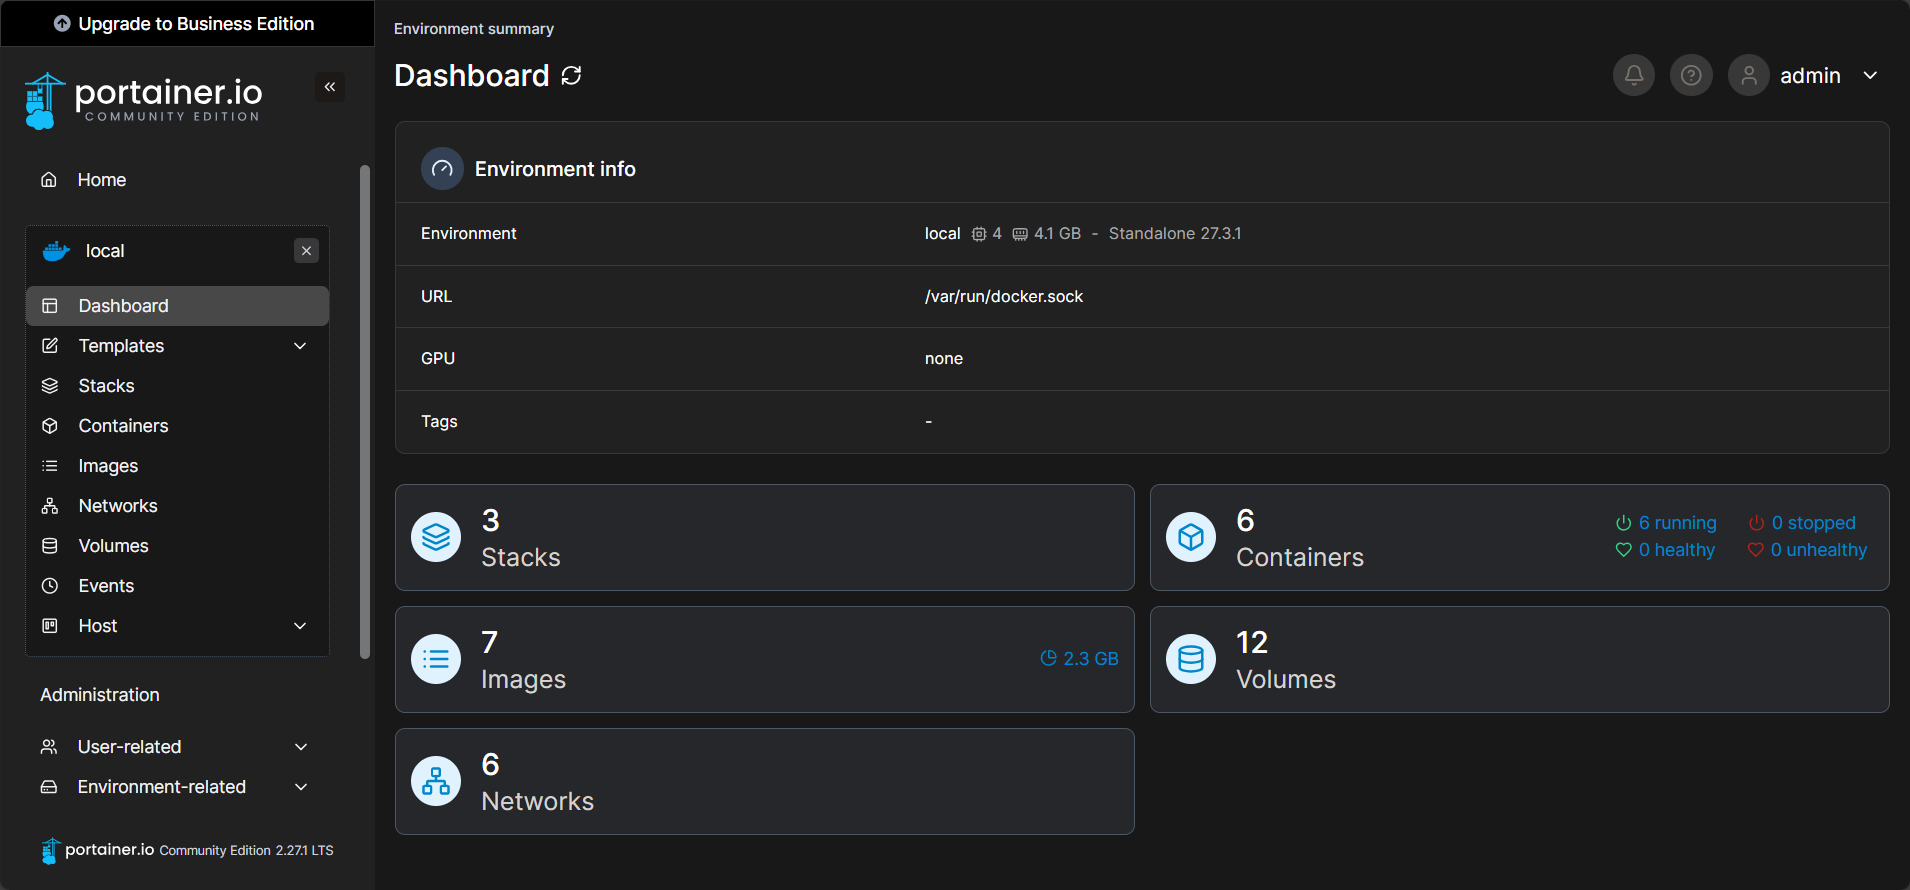Screen dimensions: 1910x890
Task: Refresh the dashboard with reload icon
Action: point(571,76)
